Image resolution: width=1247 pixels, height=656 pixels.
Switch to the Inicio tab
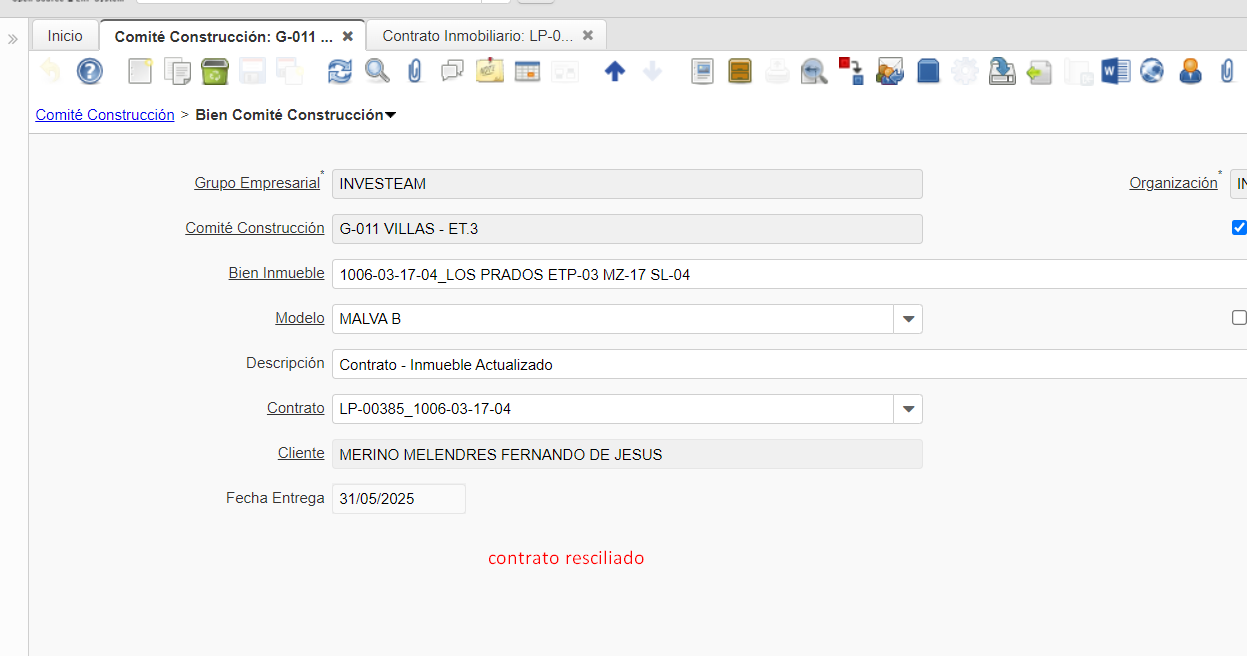pos(65,36)
